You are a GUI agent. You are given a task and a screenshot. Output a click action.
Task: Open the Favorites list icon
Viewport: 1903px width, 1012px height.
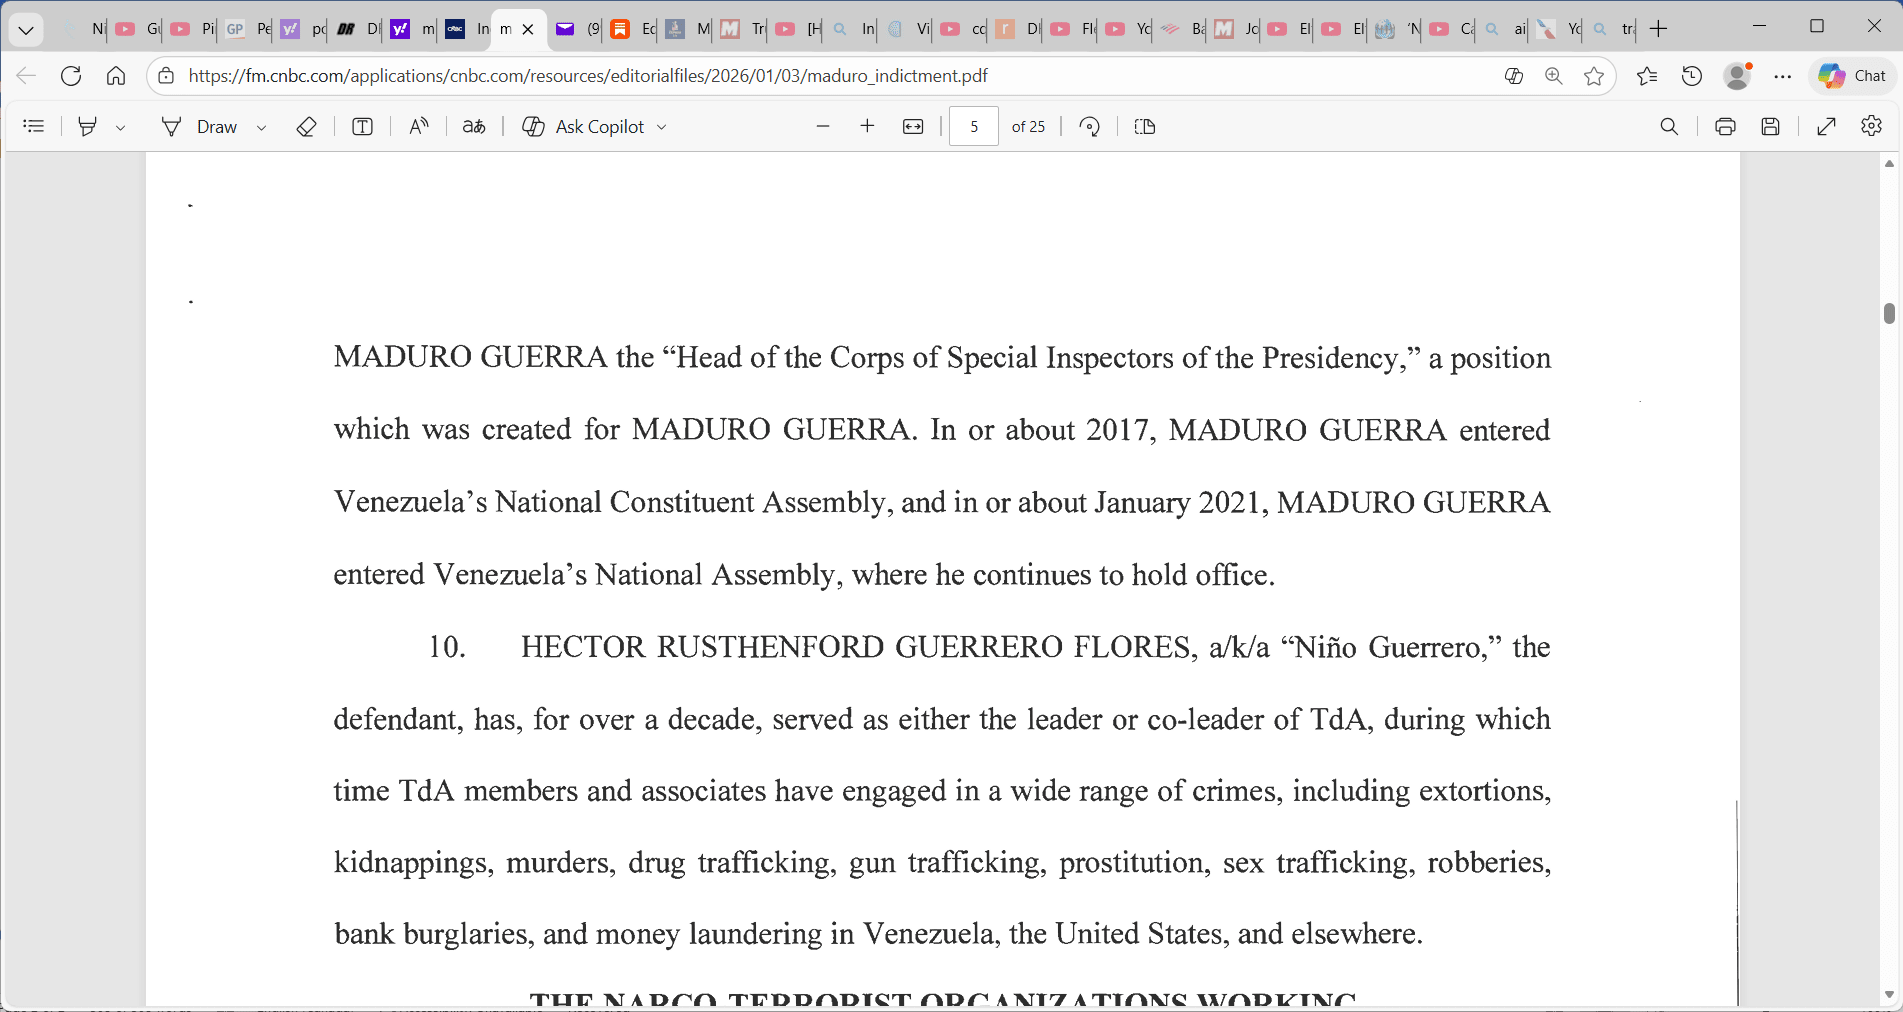point(1647,76)
